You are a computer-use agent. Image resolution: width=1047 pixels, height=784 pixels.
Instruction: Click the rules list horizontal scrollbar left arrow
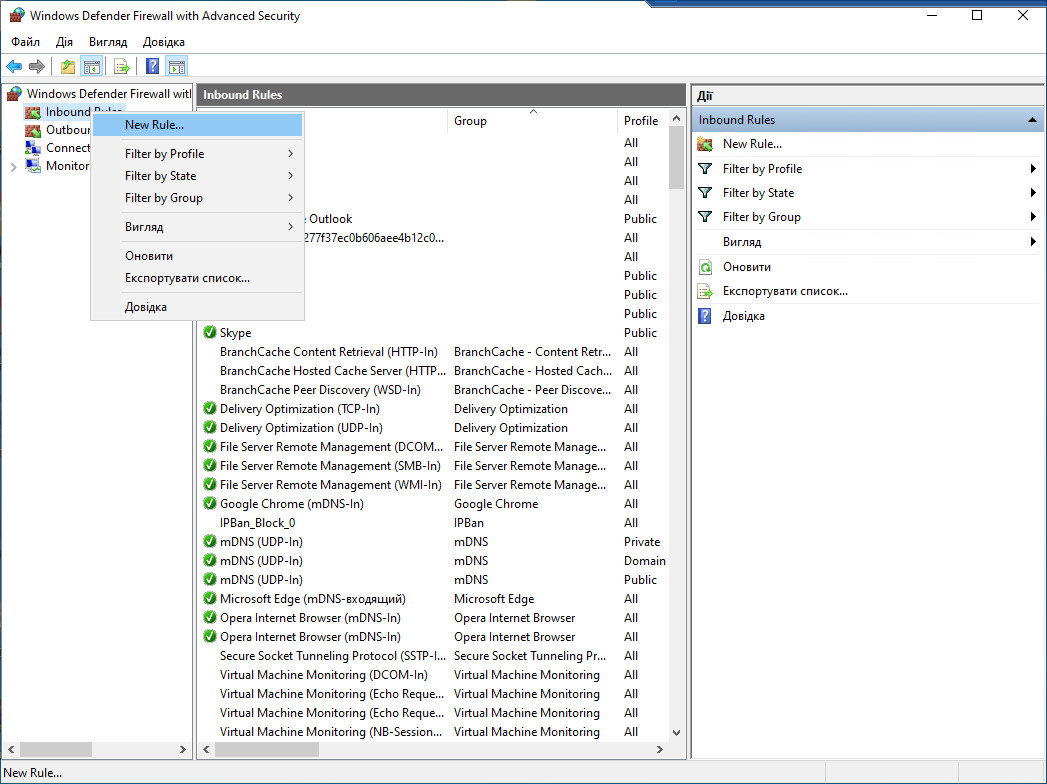coord(206,750)
